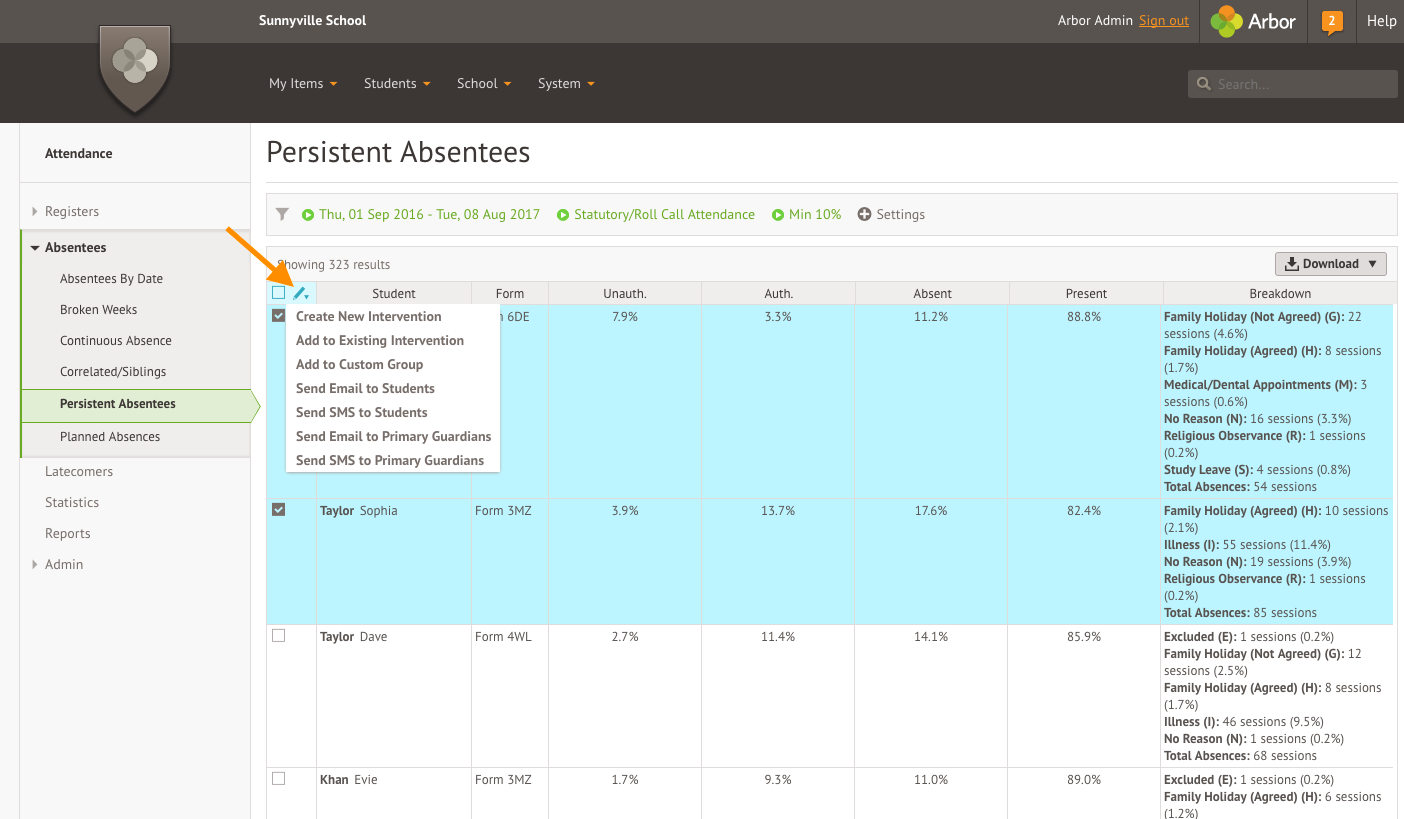Click the Breakdown column header
Screen dimensions: 1404x819
[x=1280, y=294]
